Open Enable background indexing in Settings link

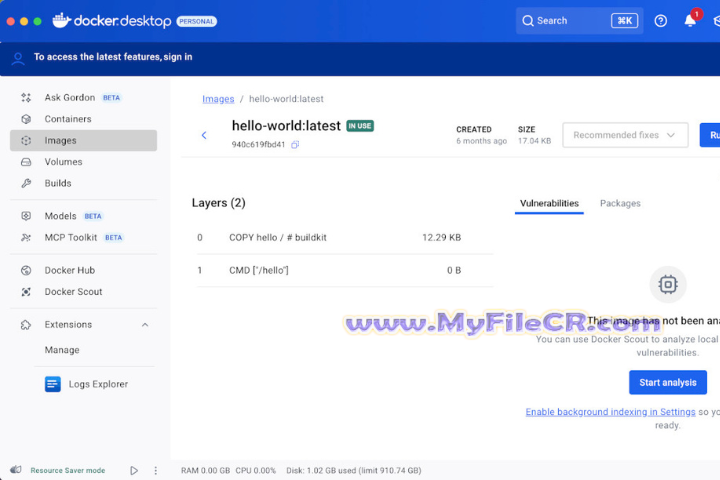[x=610, y=412]
